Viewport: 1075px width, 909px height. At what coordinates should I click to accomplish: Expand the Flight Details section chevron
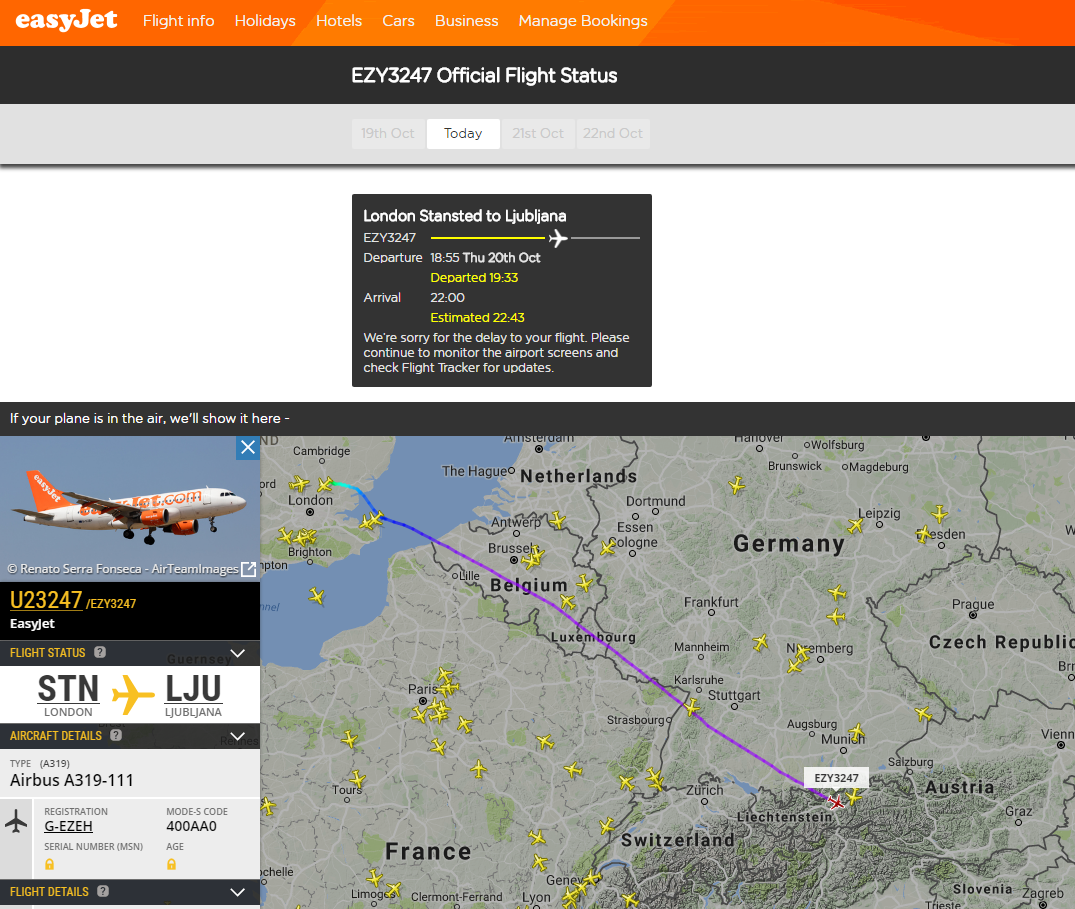(238, 892)
